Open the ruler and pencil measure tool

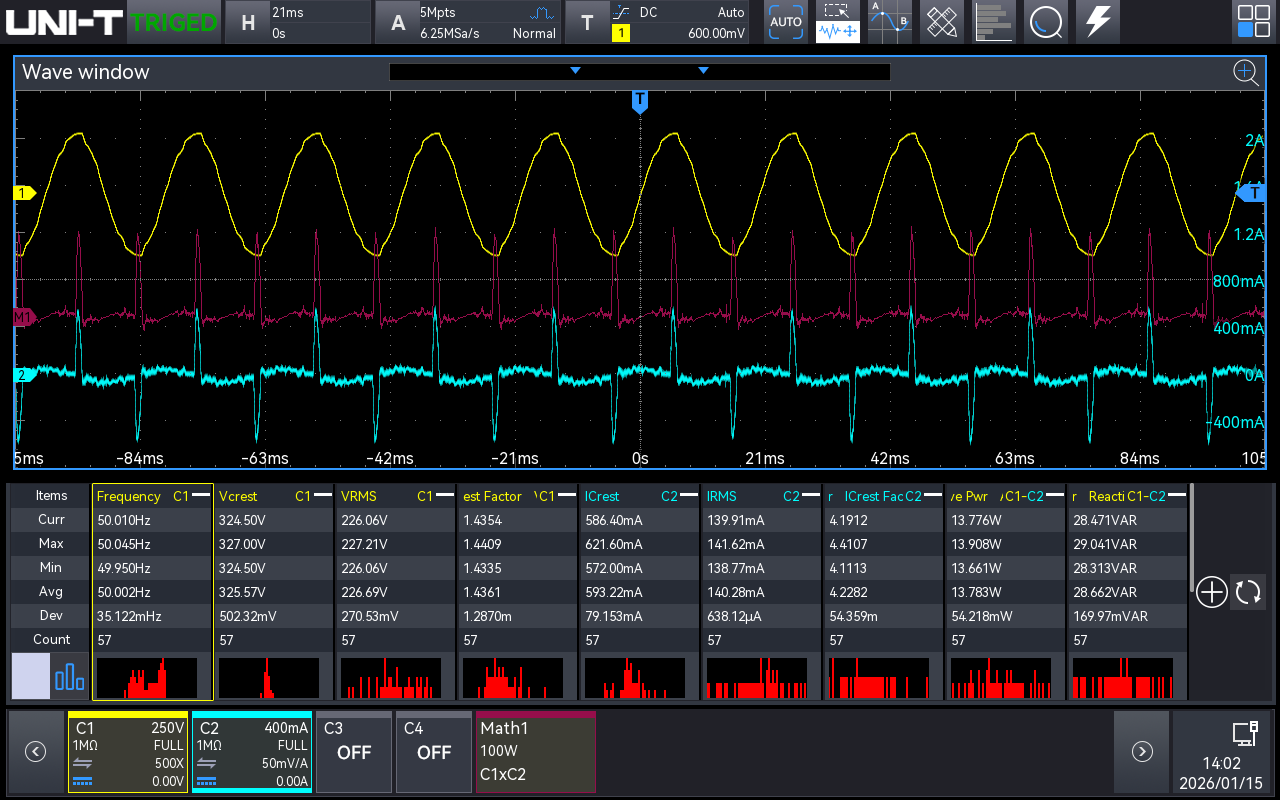tap(942, 21)
